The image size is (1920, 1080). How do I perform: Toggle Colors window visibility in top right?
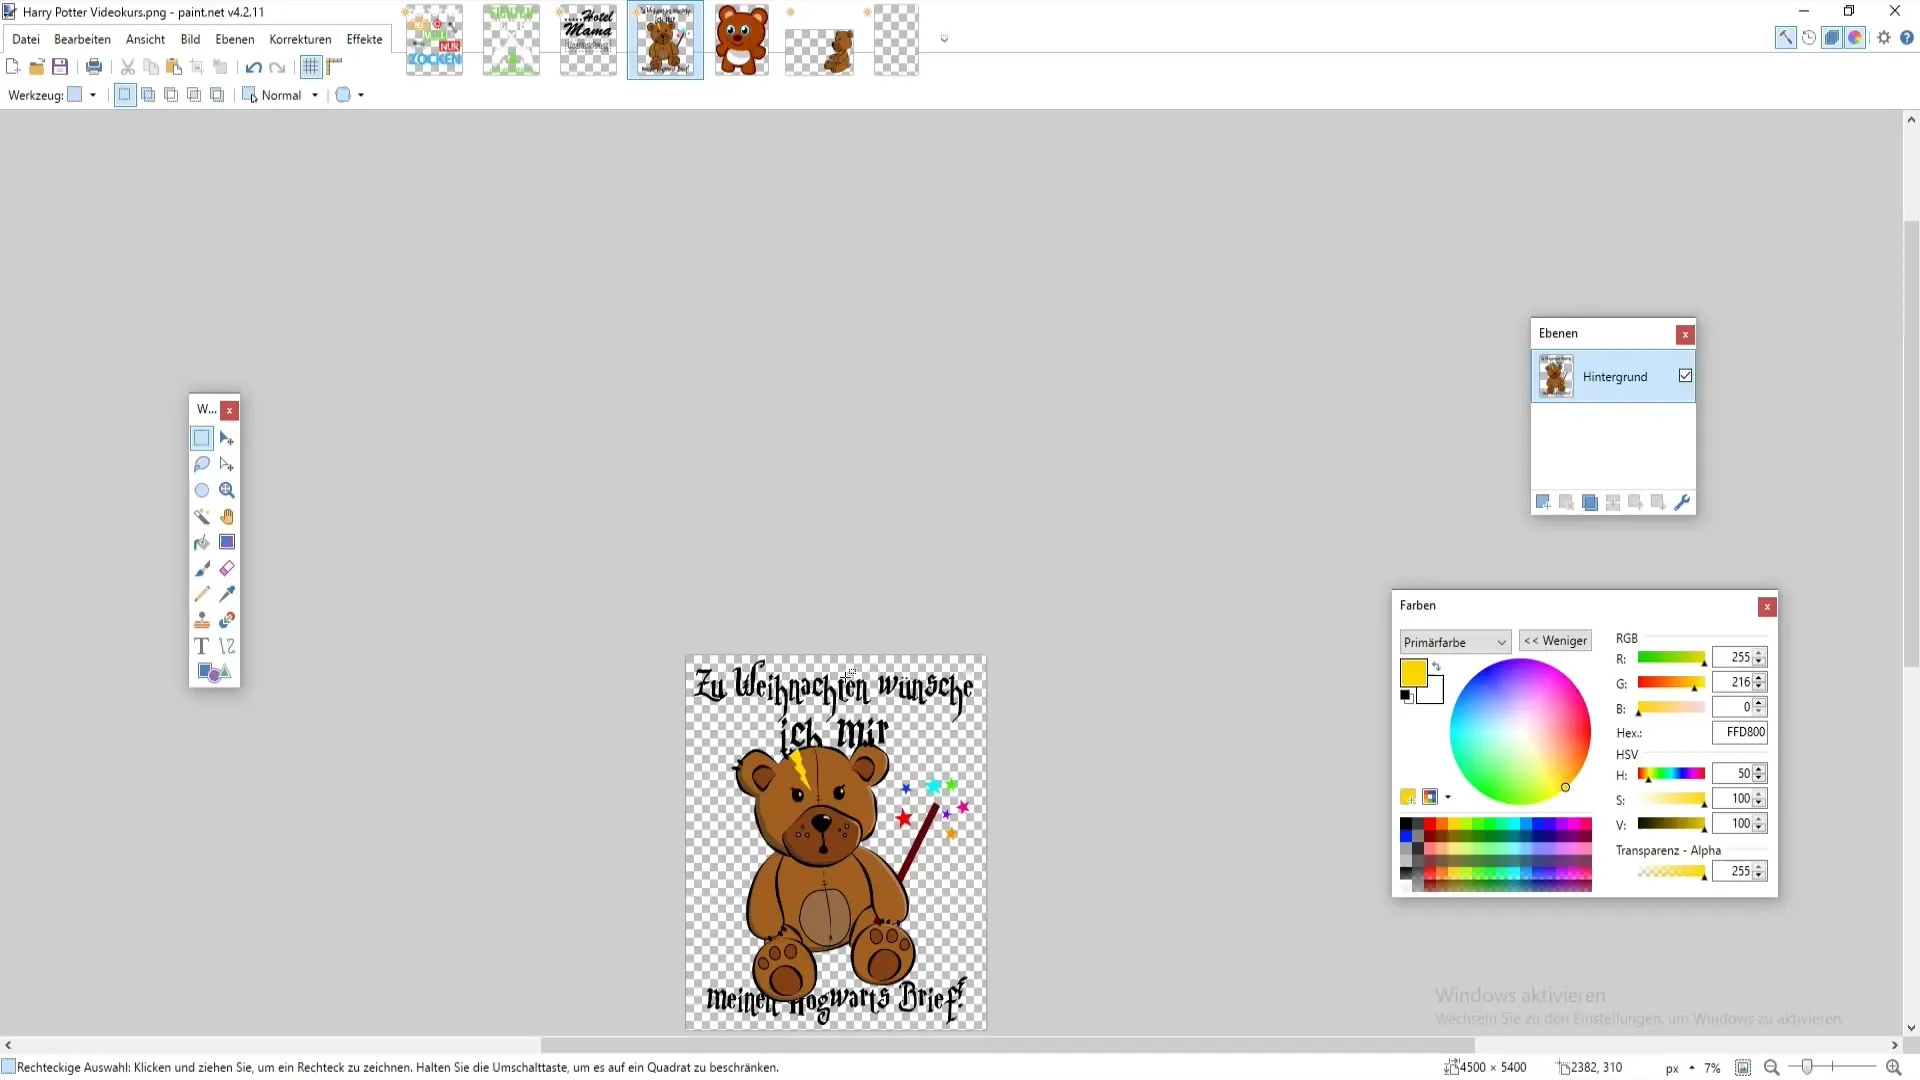click(1855, 38)
